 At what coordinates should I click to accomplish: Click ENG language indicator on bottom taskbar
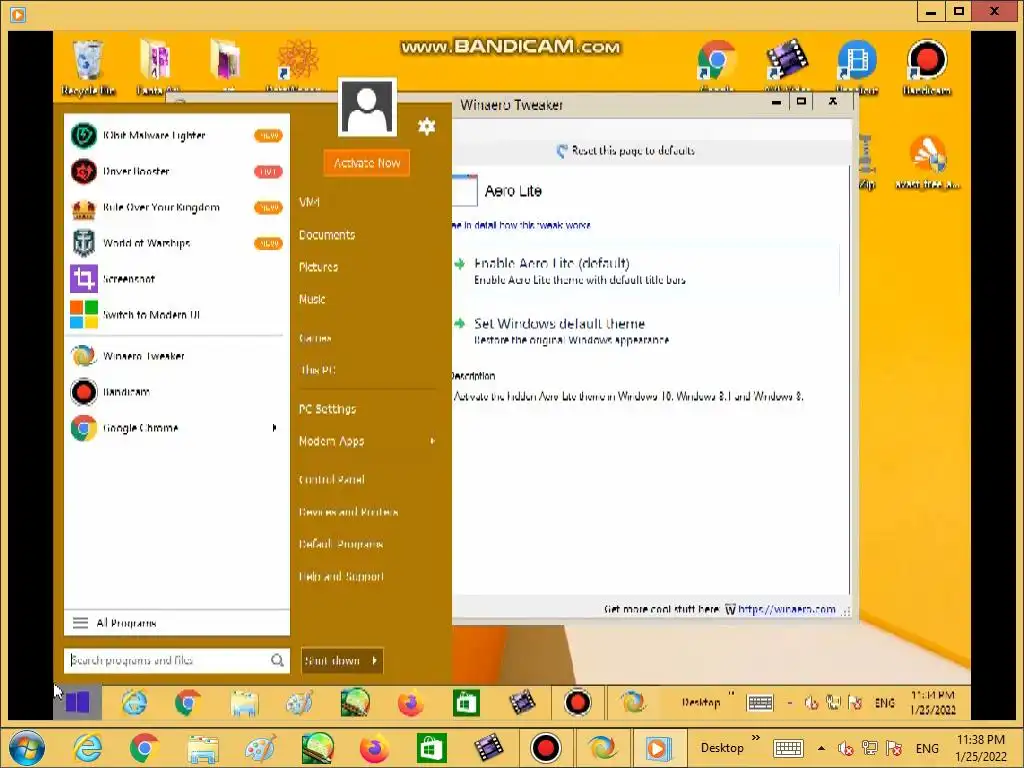(x=927, y=748)
